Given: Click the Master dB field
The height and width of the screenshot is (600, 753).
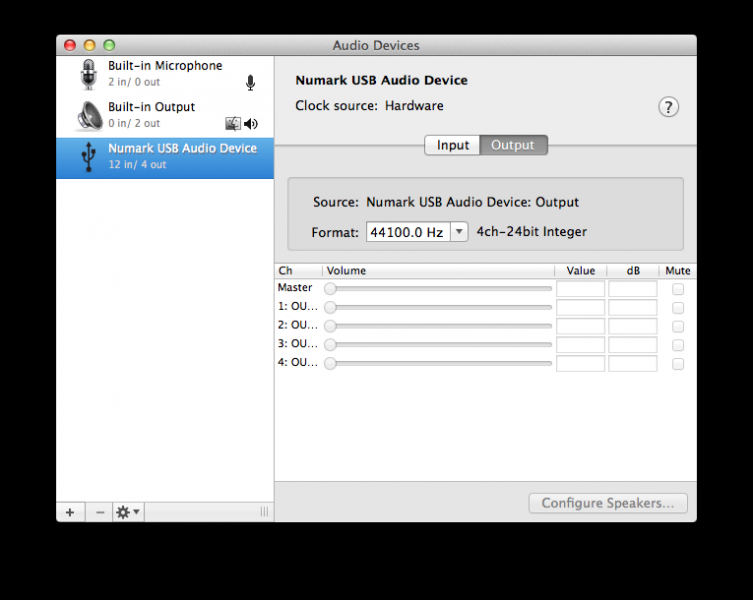Looking at the screenshot, I should point(632,289).
